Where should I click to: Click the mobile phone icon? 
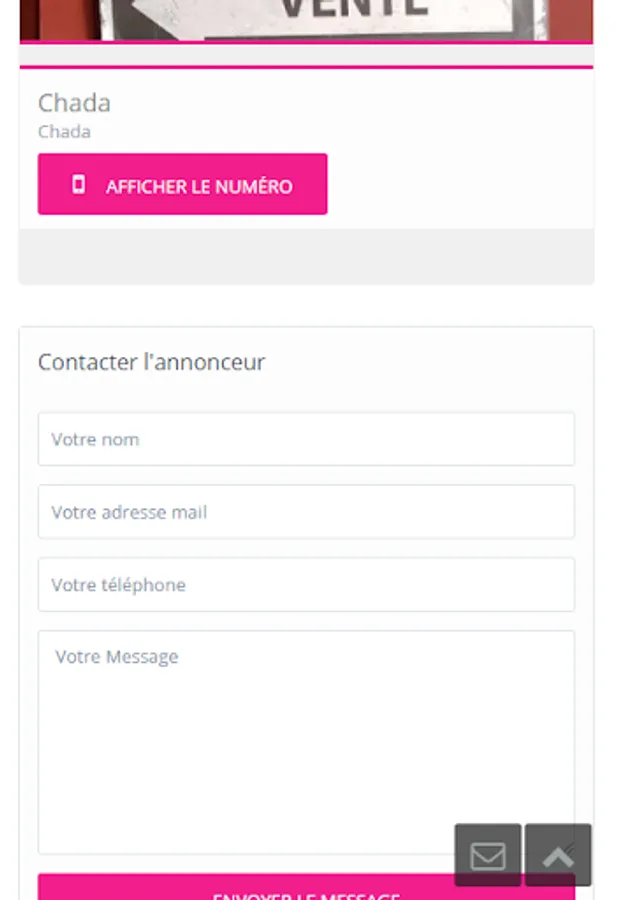pyautogui.click(x=79, y=185)
